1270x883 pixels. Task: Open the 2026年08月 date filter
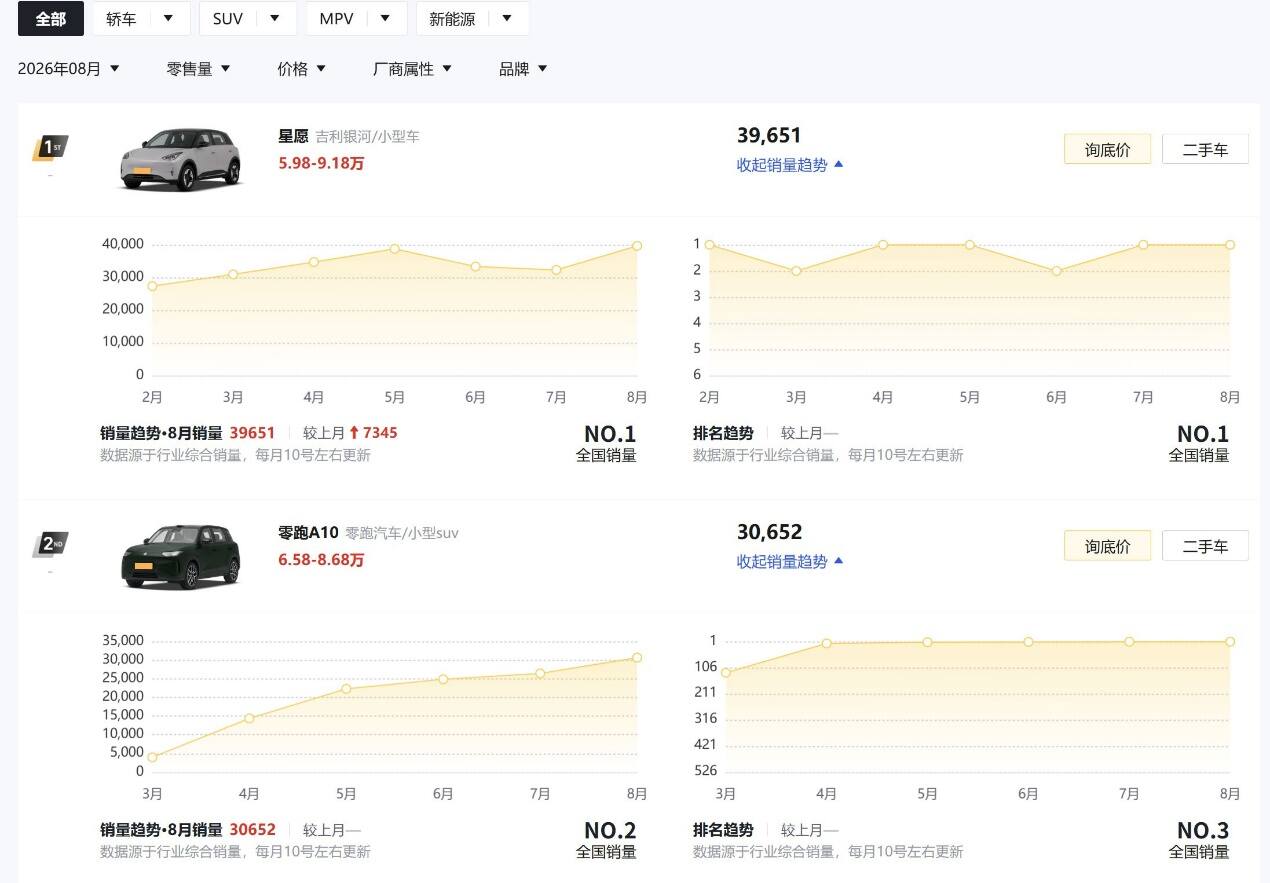(69, 69)
